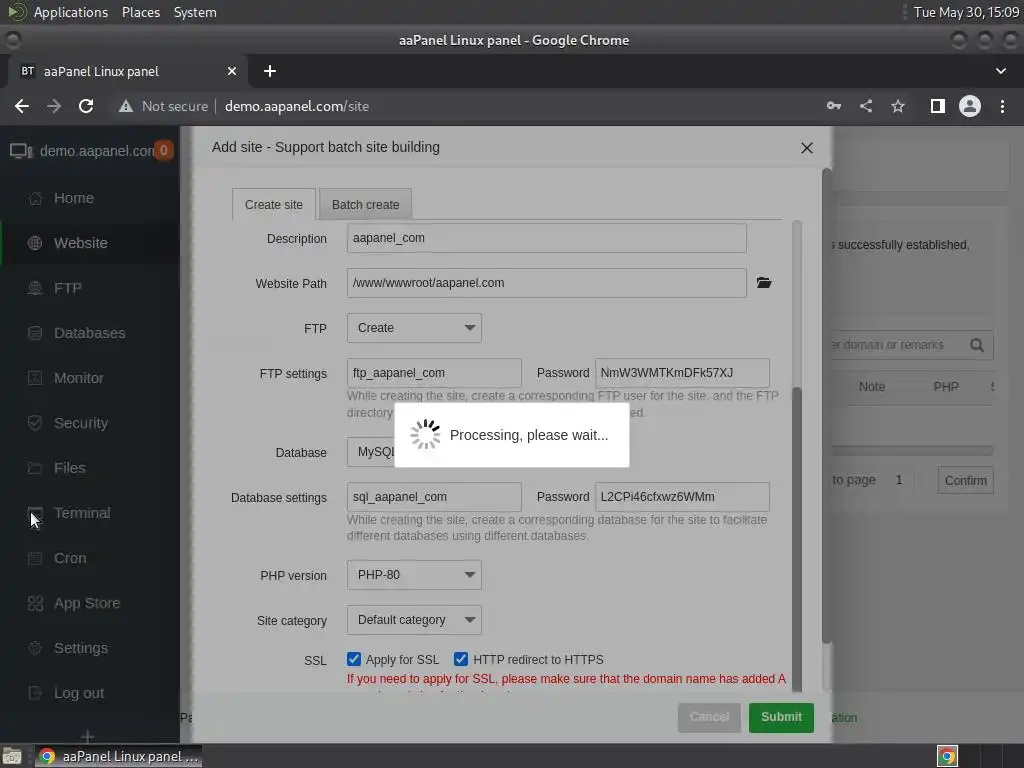Open a new browser tab
Viewport: 1024px width, 768px height.
tap(270, 71)
